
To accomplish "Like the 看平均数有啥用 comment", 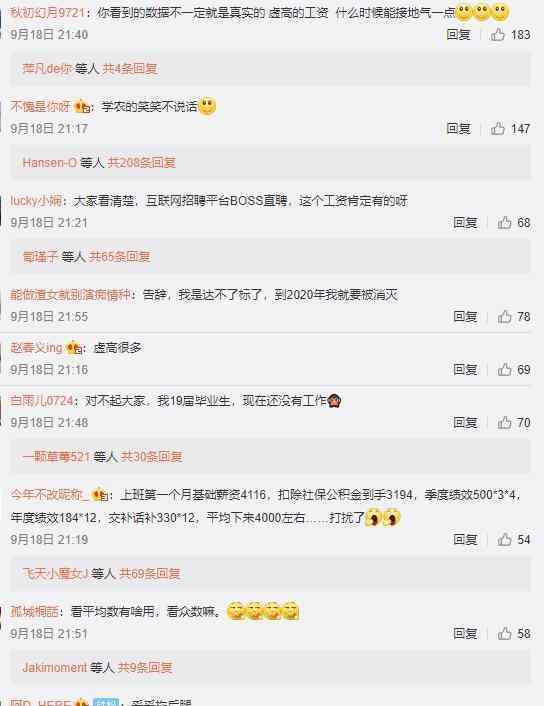I will (504, 634).
